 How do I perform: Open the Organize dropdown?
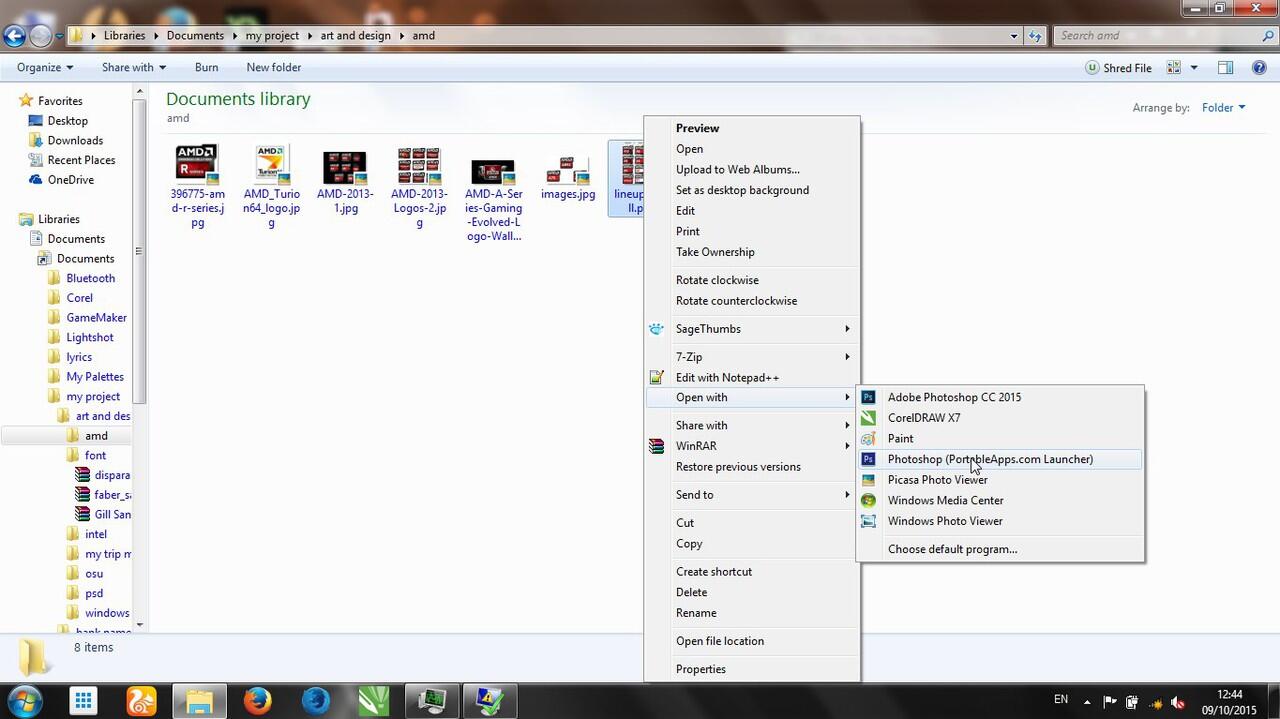tap(45, 67)
